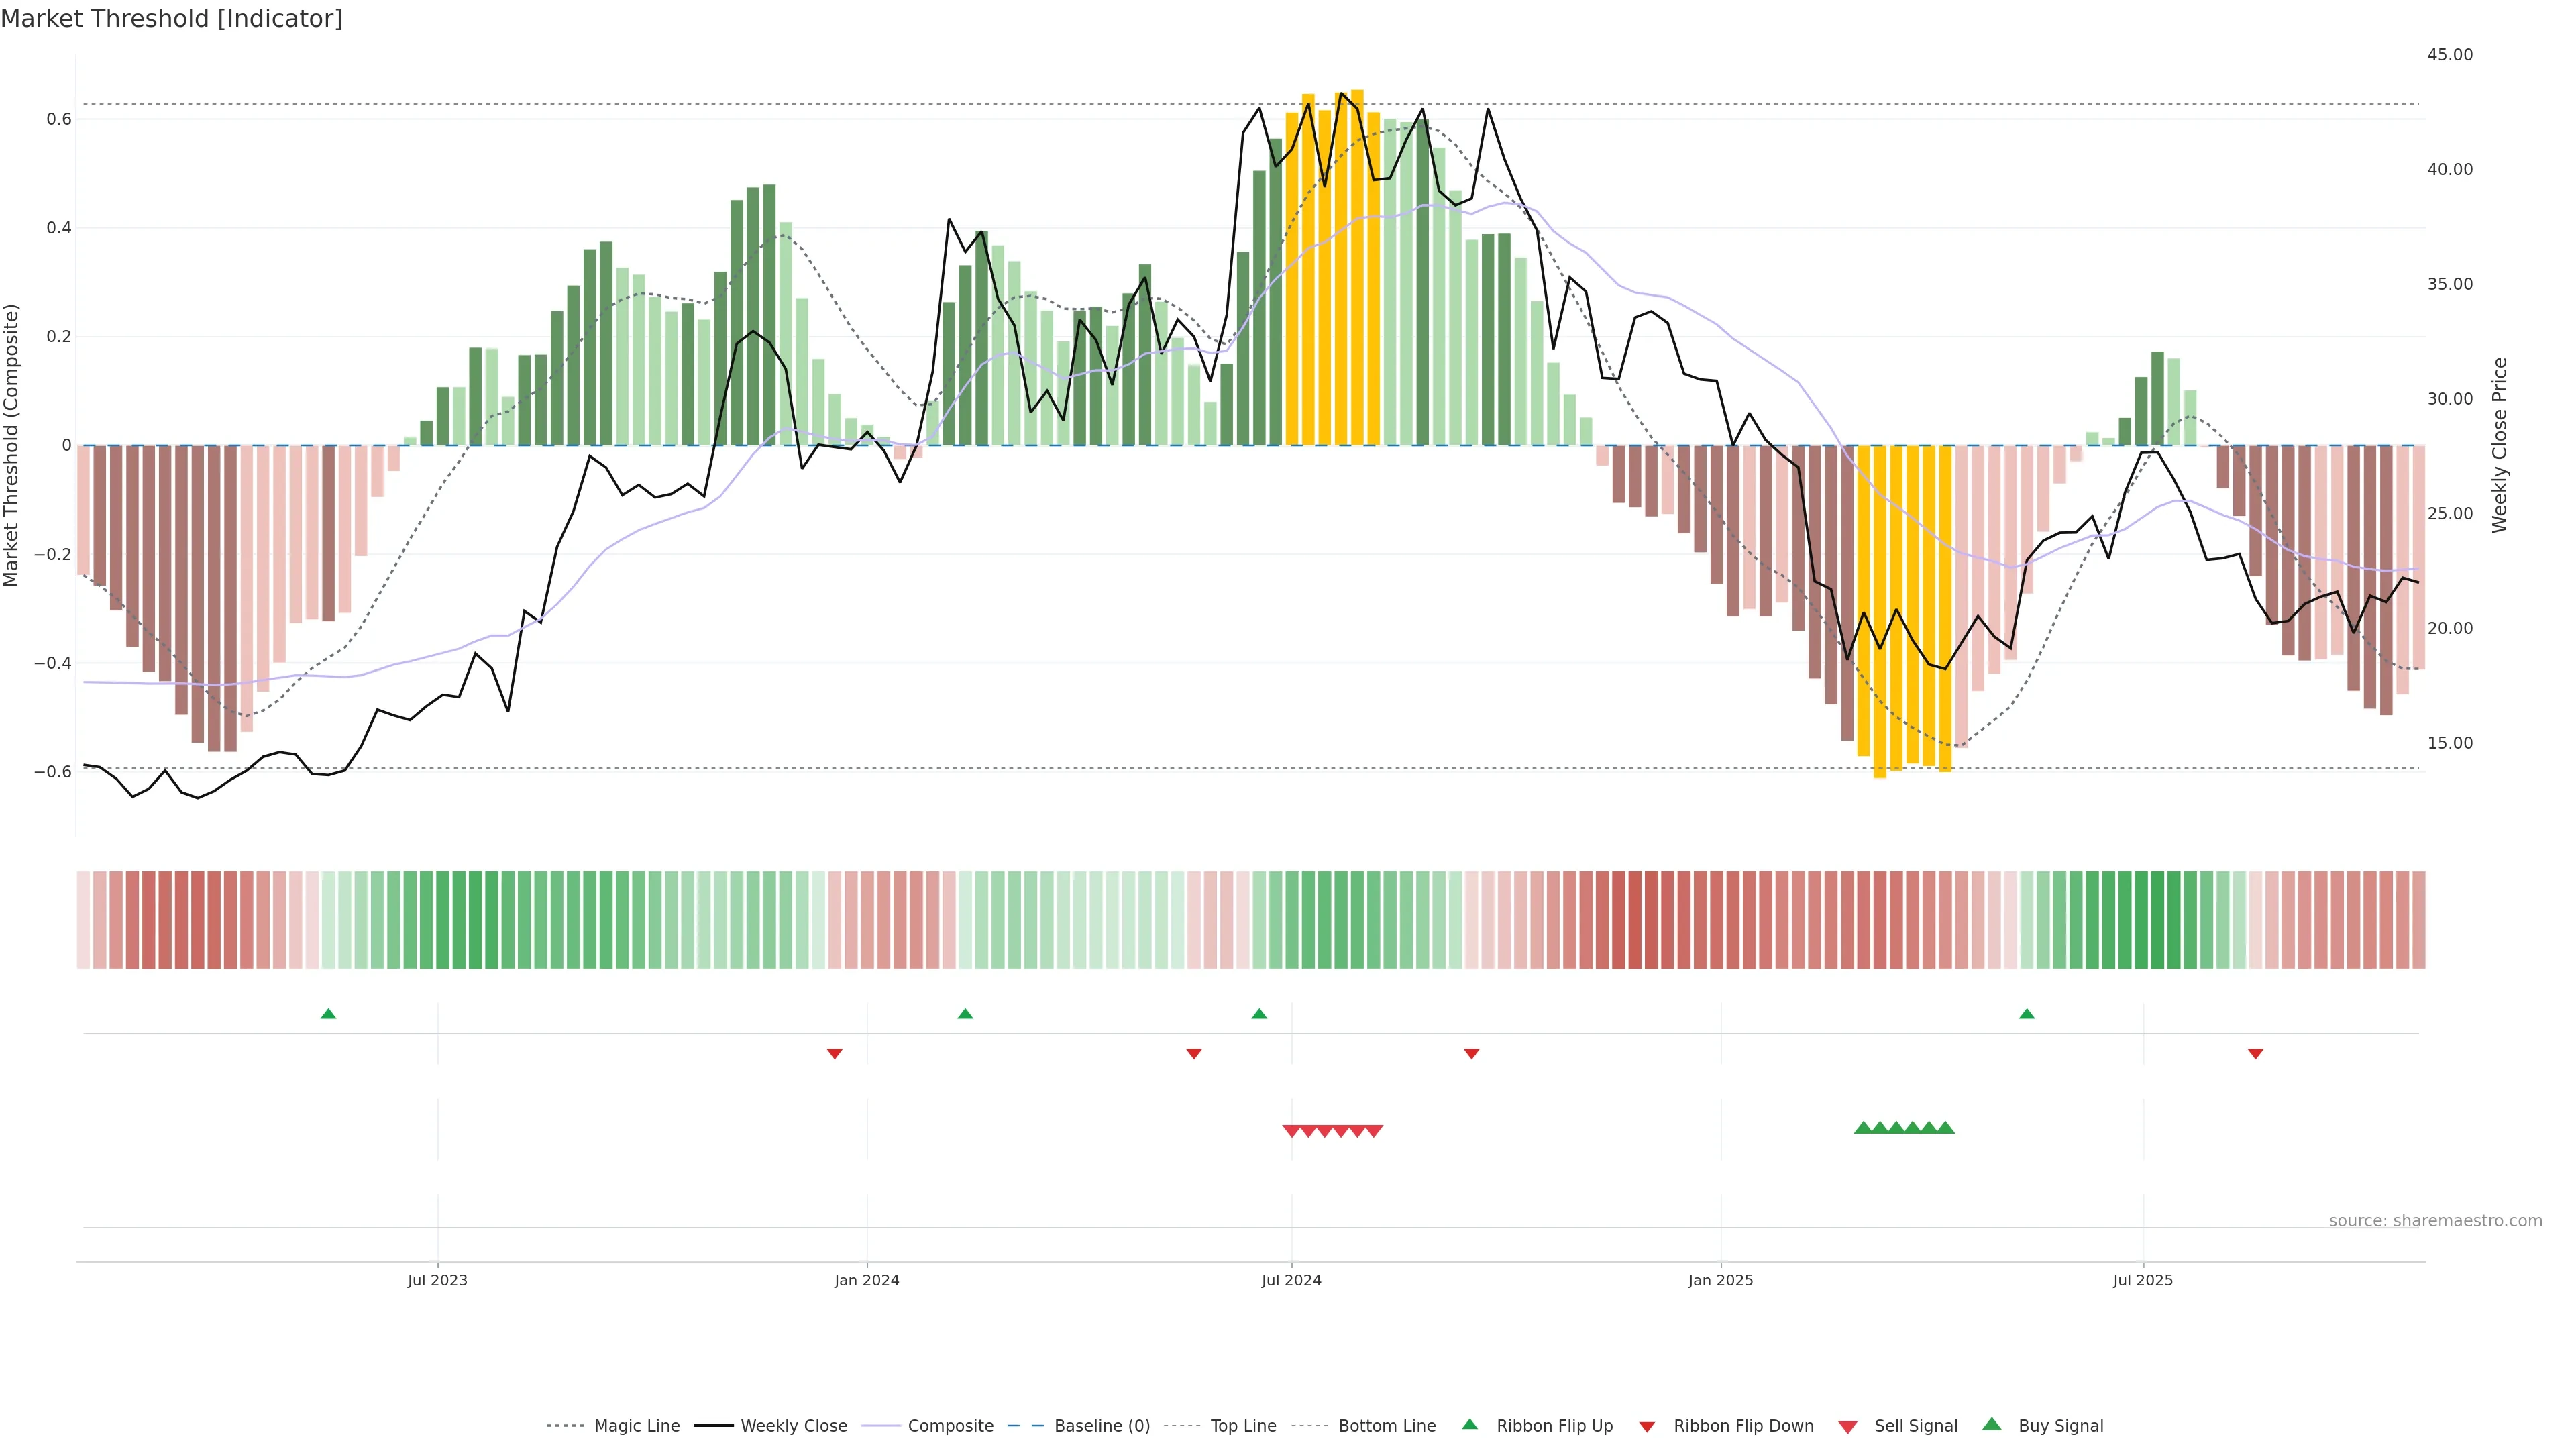Click the Sell Signal legend entry
The width and height of the screenshot is (2576, 1449).
(1915, 1426)
